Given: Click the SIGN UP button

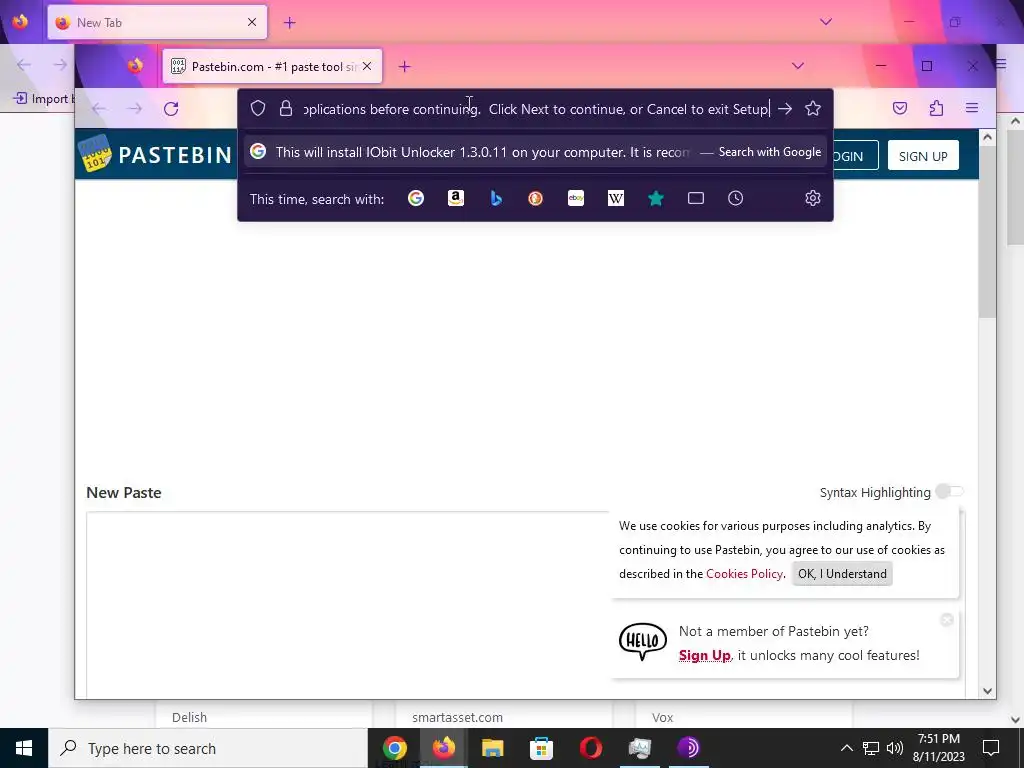Looking at the screenshot, I should tap(923, 156).
